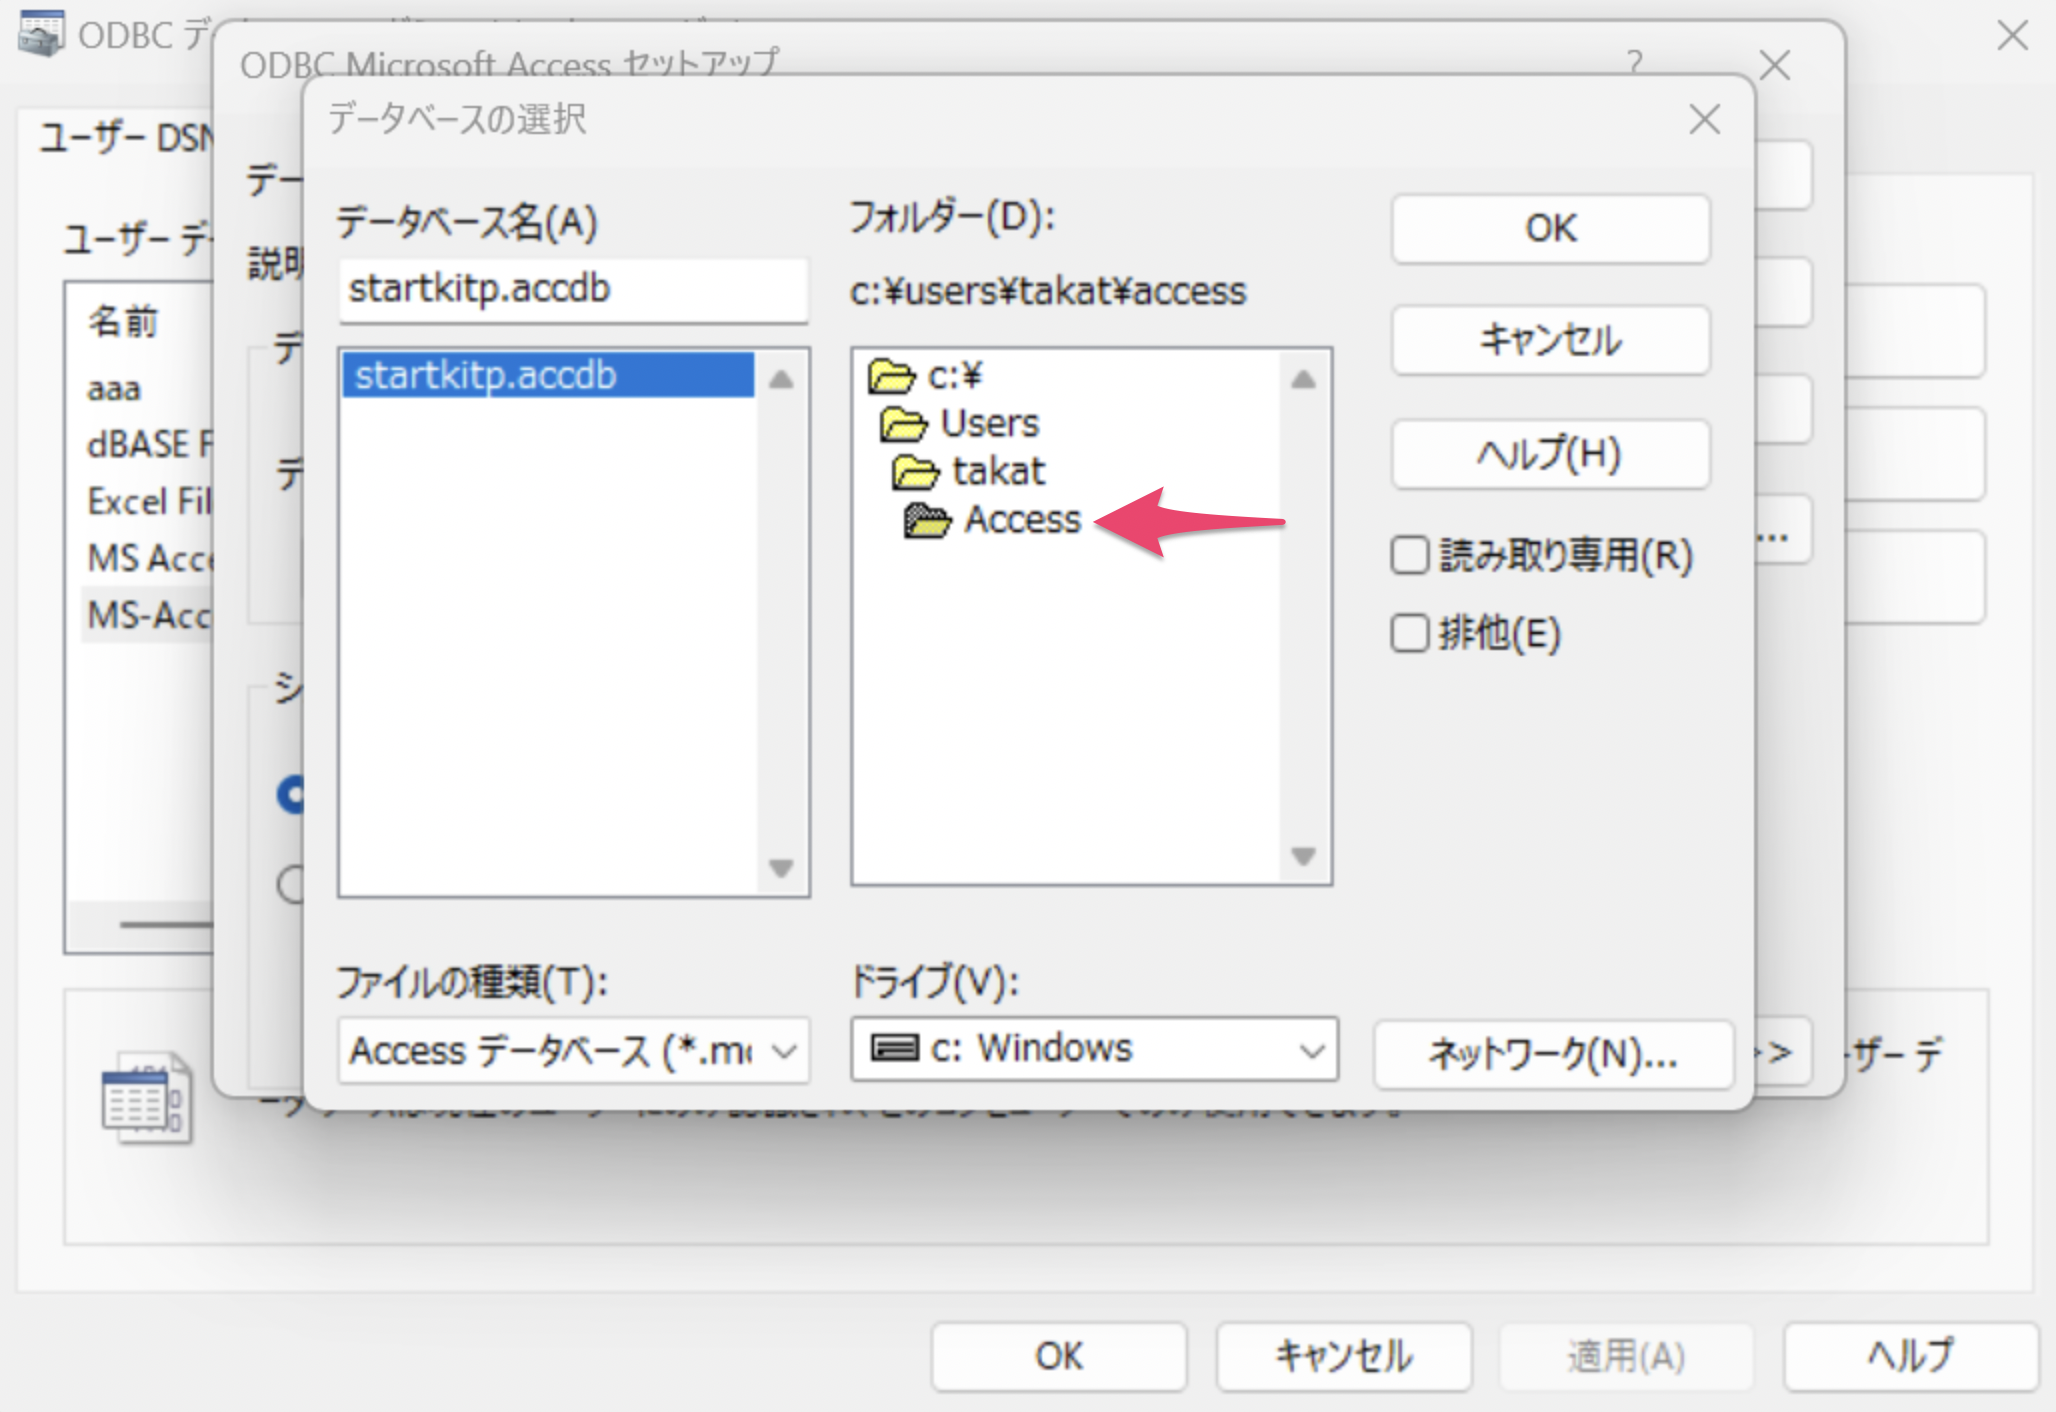Click ヘルプ in the ODBC administrator window

coord(1910,1357)
